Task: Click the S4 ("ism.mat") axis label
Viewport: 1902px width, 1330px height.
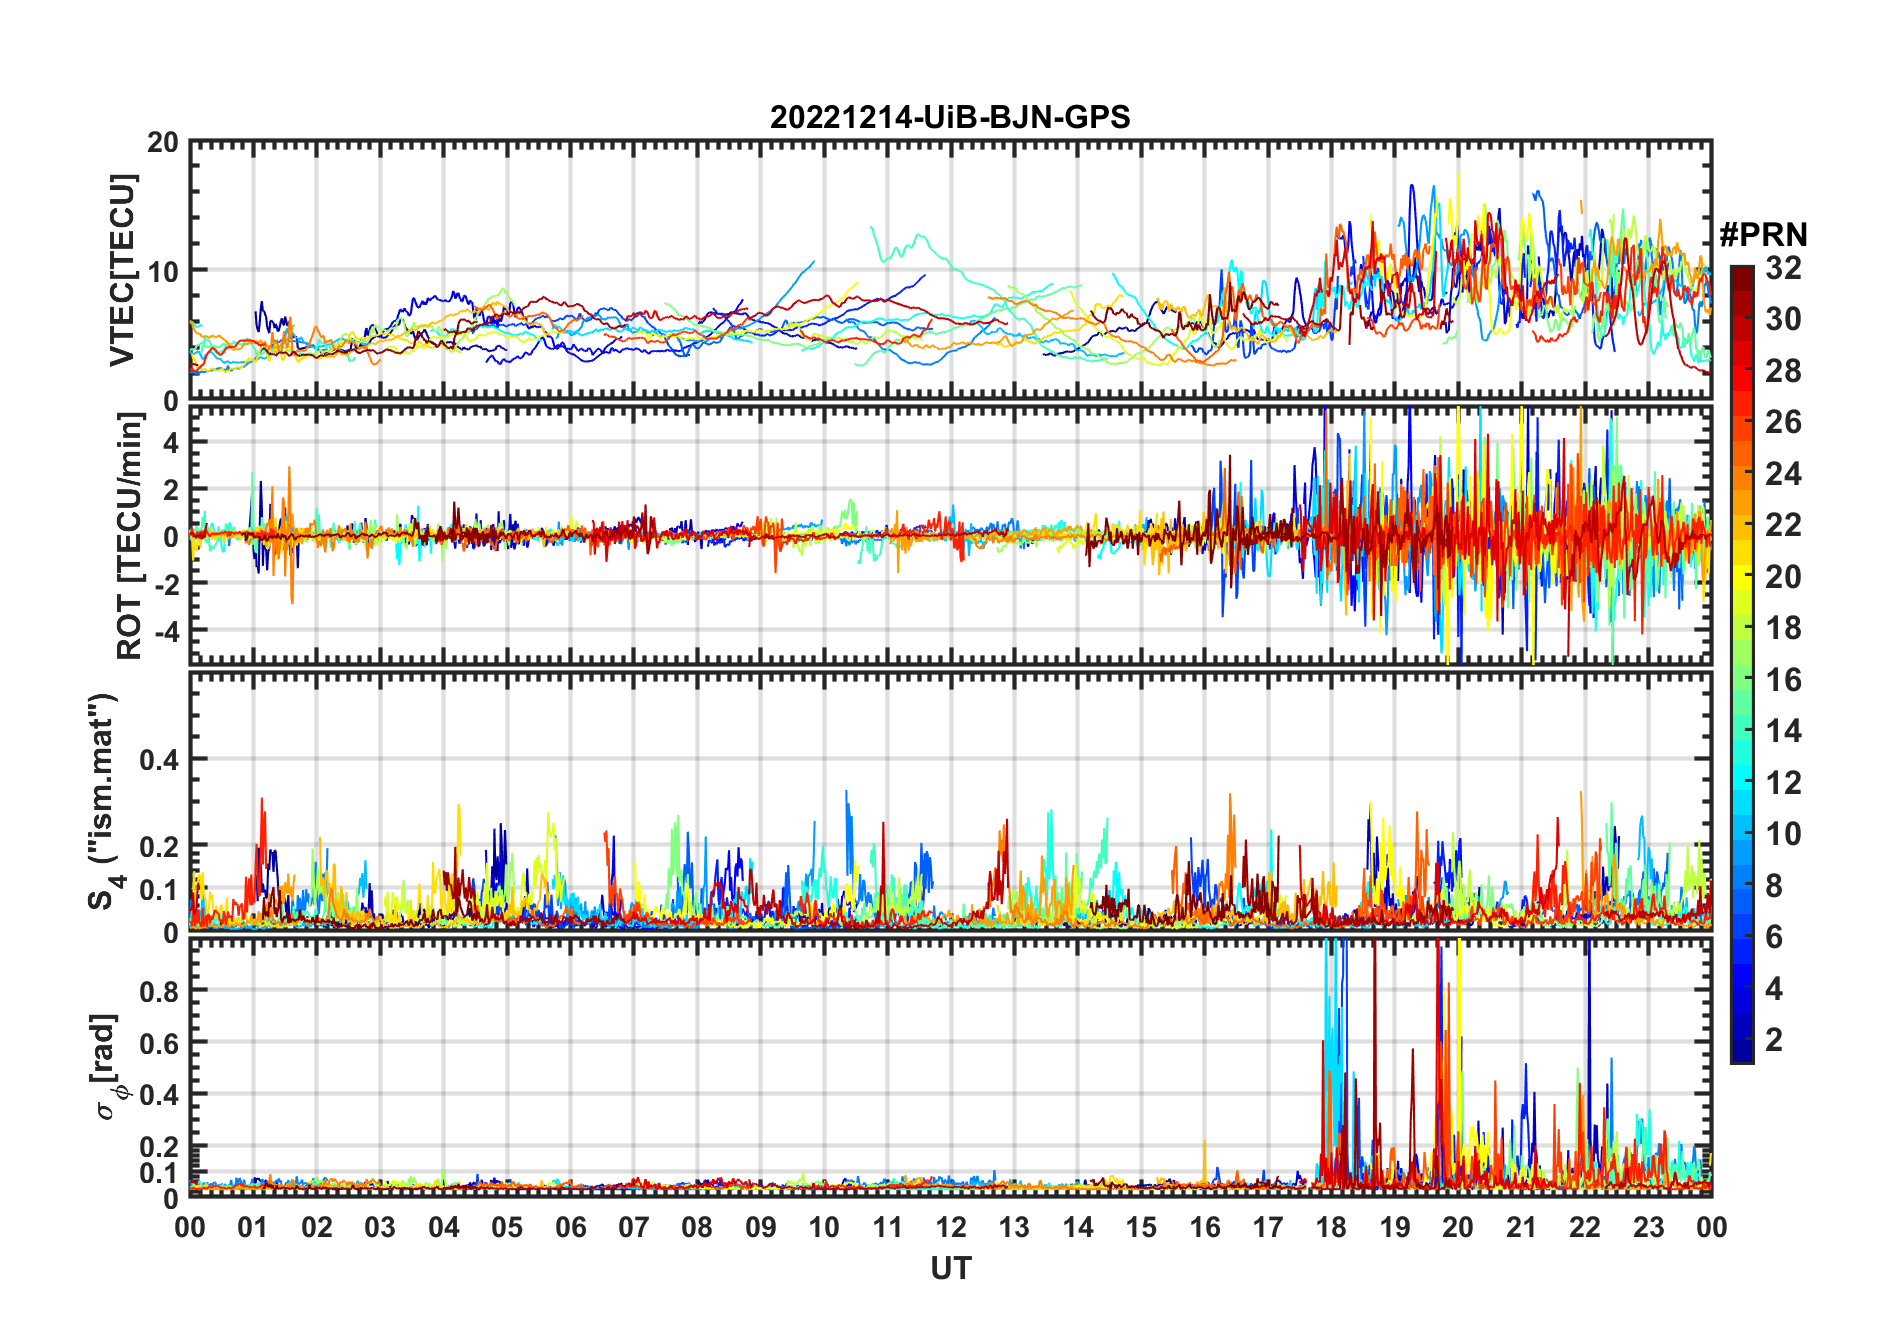Action: coord(104,801)
